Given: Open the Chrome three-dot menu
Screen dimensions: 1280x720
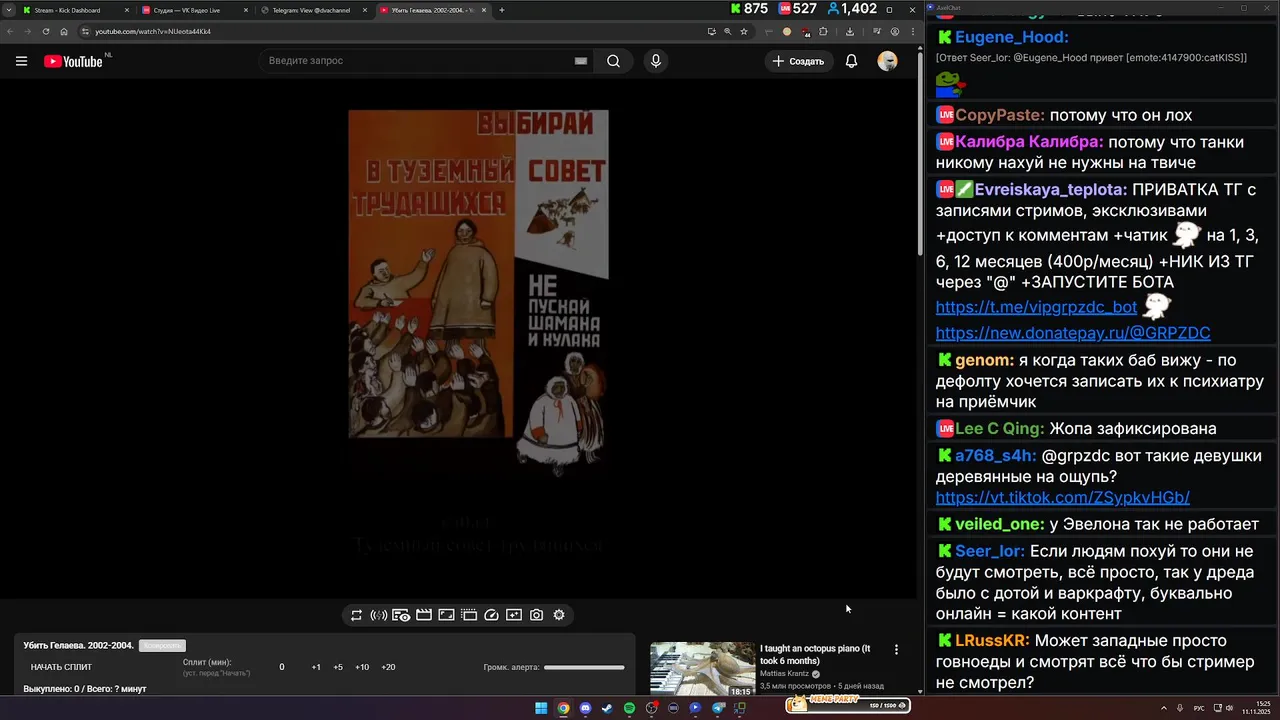Looking at the screenshot, I should [912, 31].
